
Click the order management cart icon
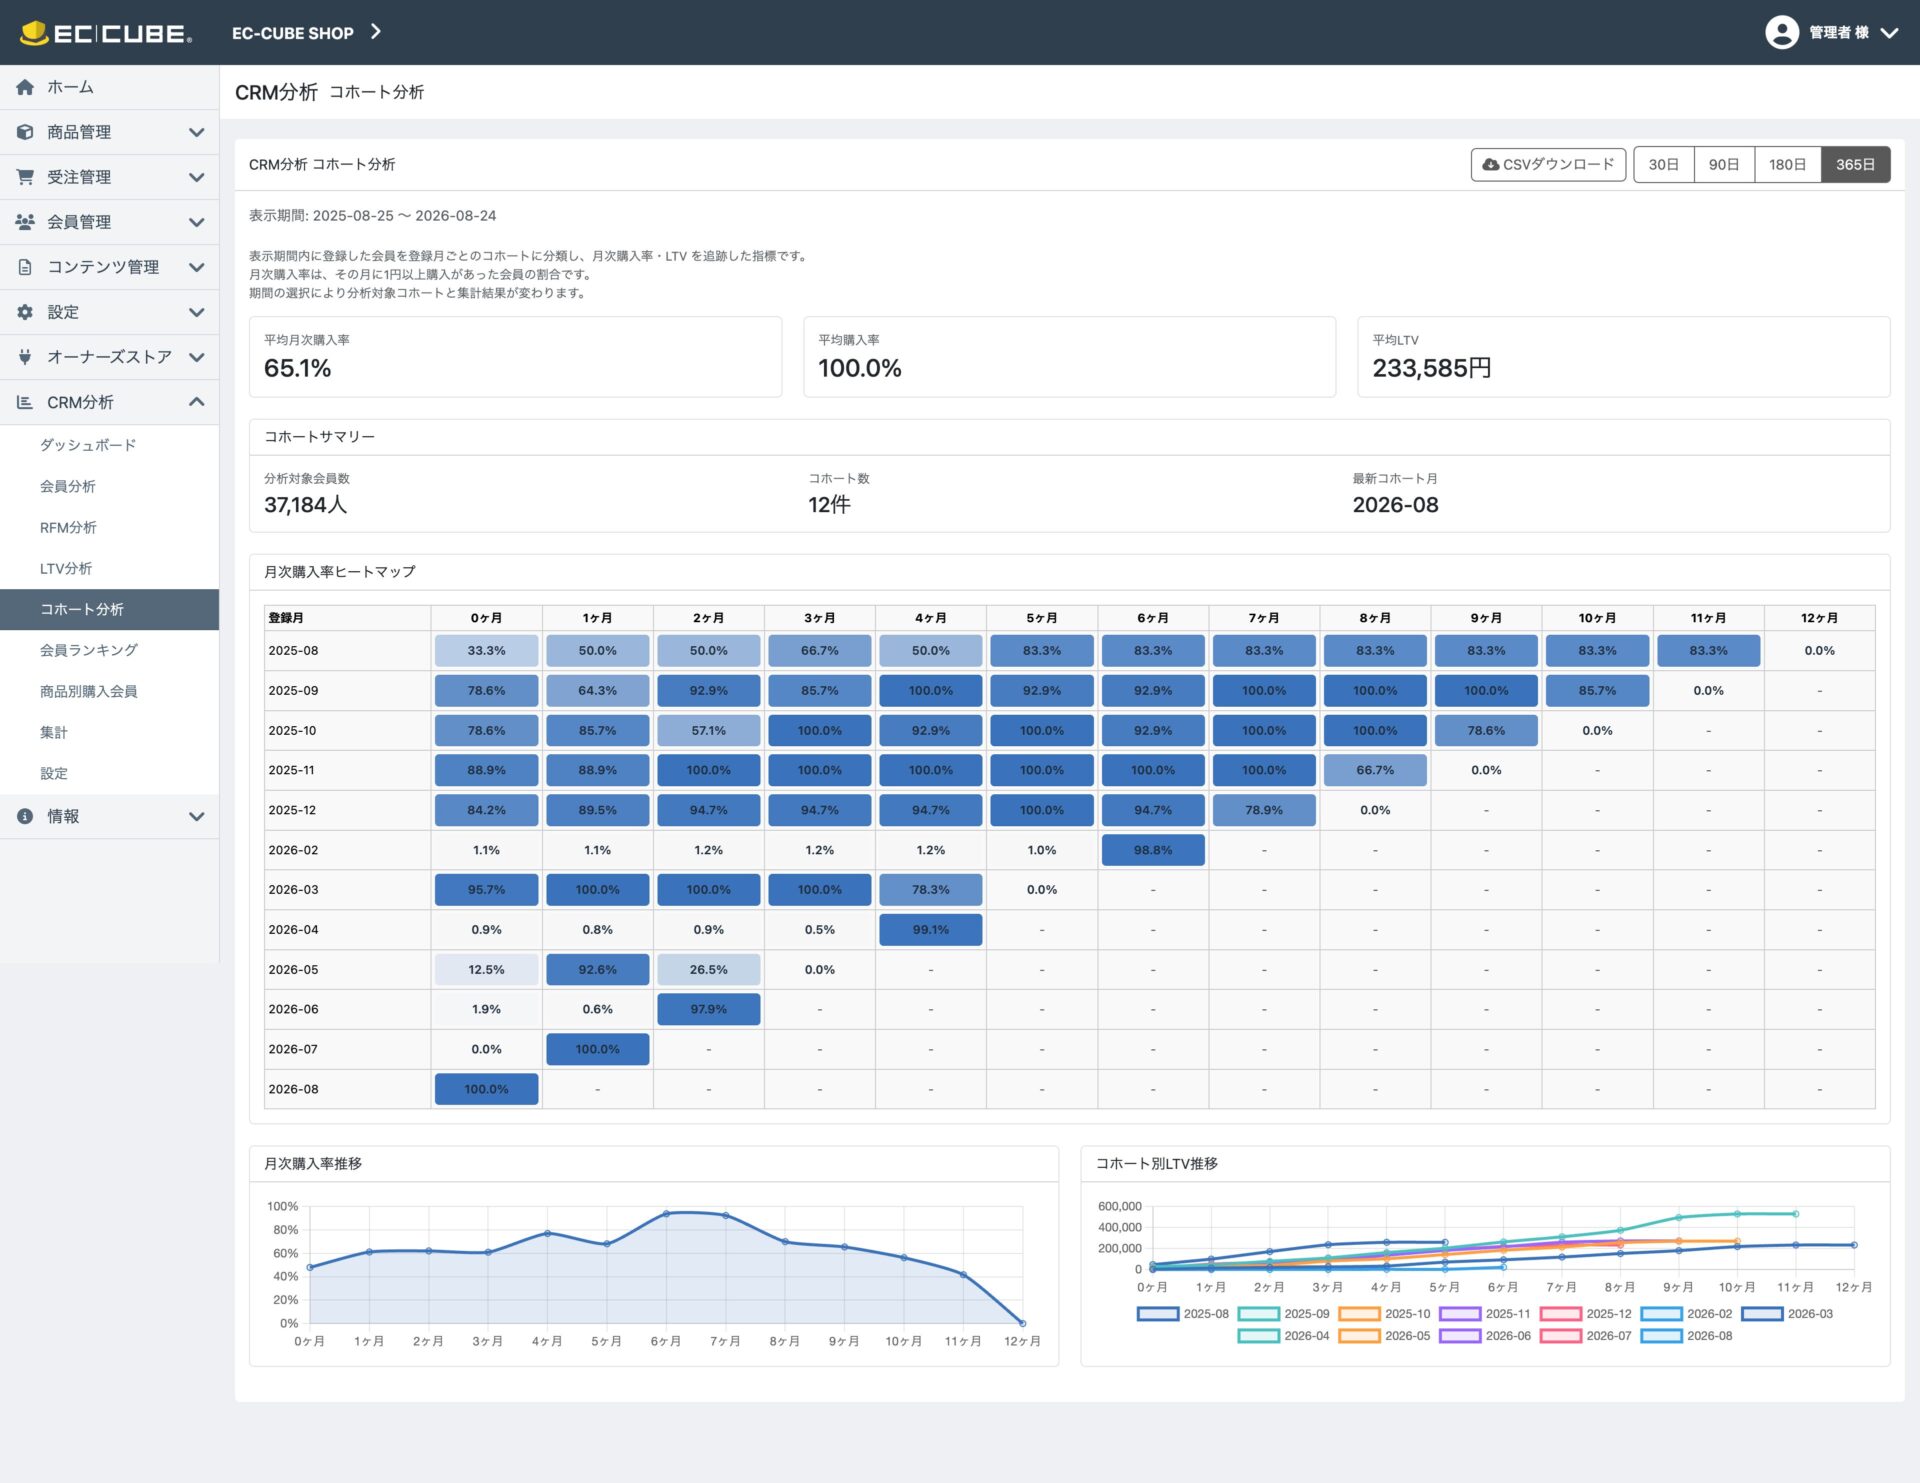click(x=25, y=177)
